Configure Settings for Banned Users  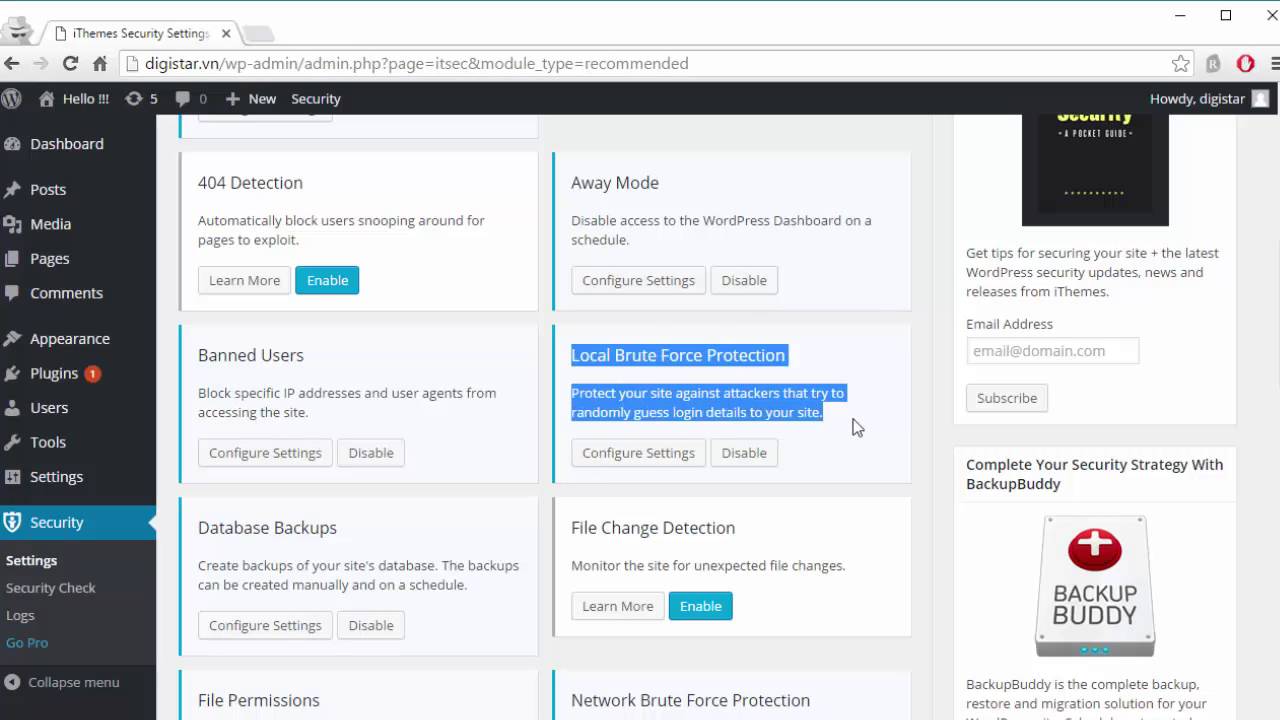tap(265, 453)
